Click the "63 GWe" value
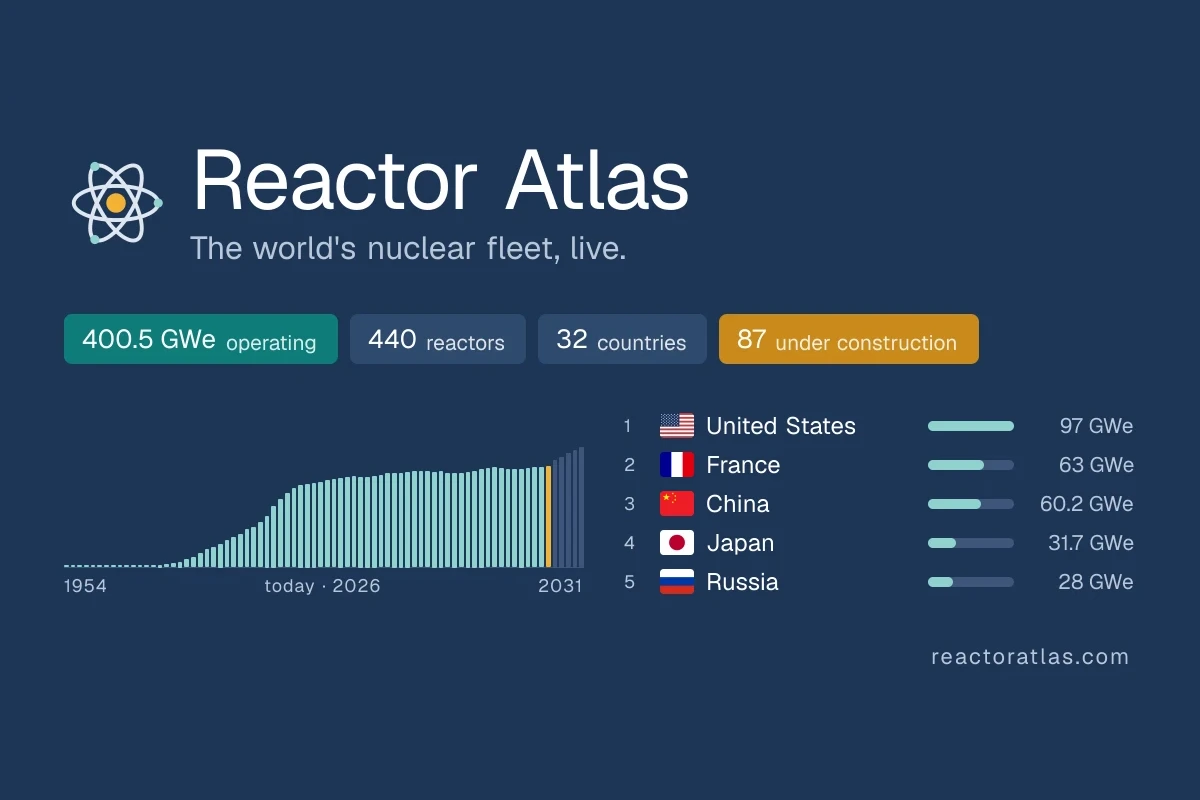Screen dimensions: 1200x800 [1096, 465]
